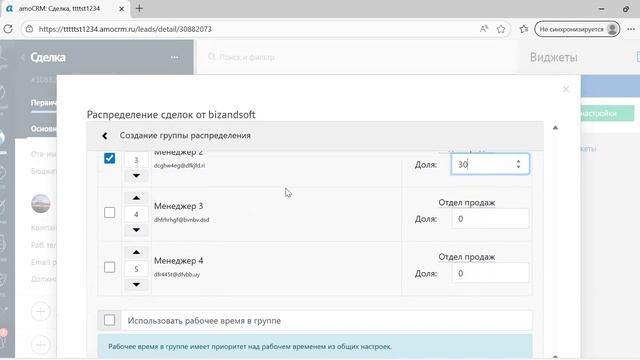Image resolution: width=640 pixels, height=360 pixels.
Task: Go back from Создание группы распределения
Action: [105, 136]
